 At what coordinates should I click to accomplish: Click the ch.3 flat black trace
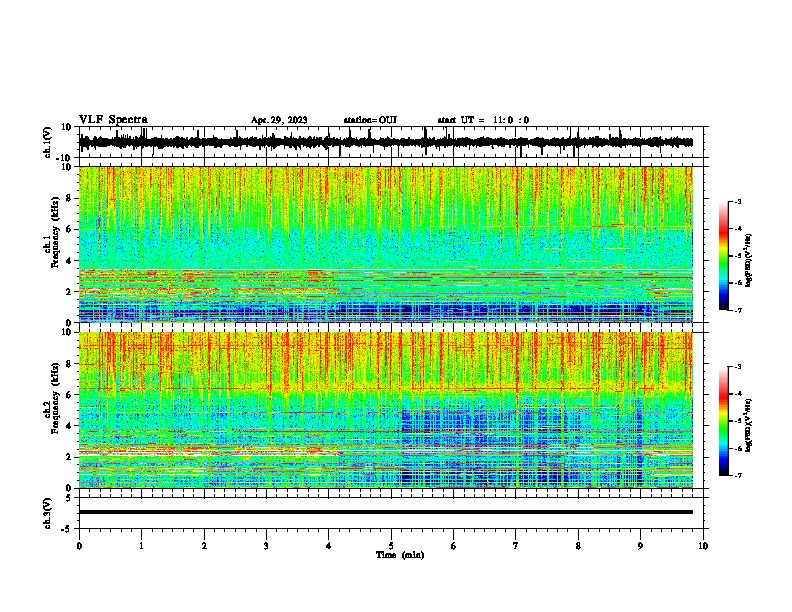pos(386,512)
